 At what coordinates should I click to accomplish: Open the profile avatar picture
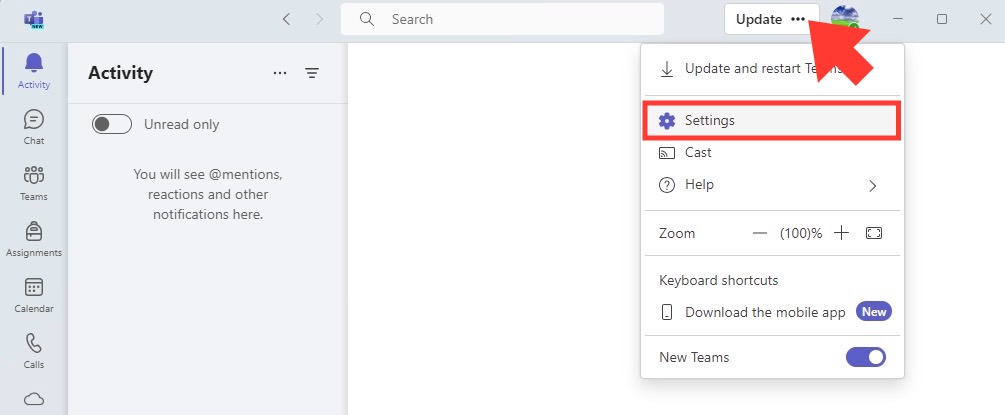(x=845, y=19)
